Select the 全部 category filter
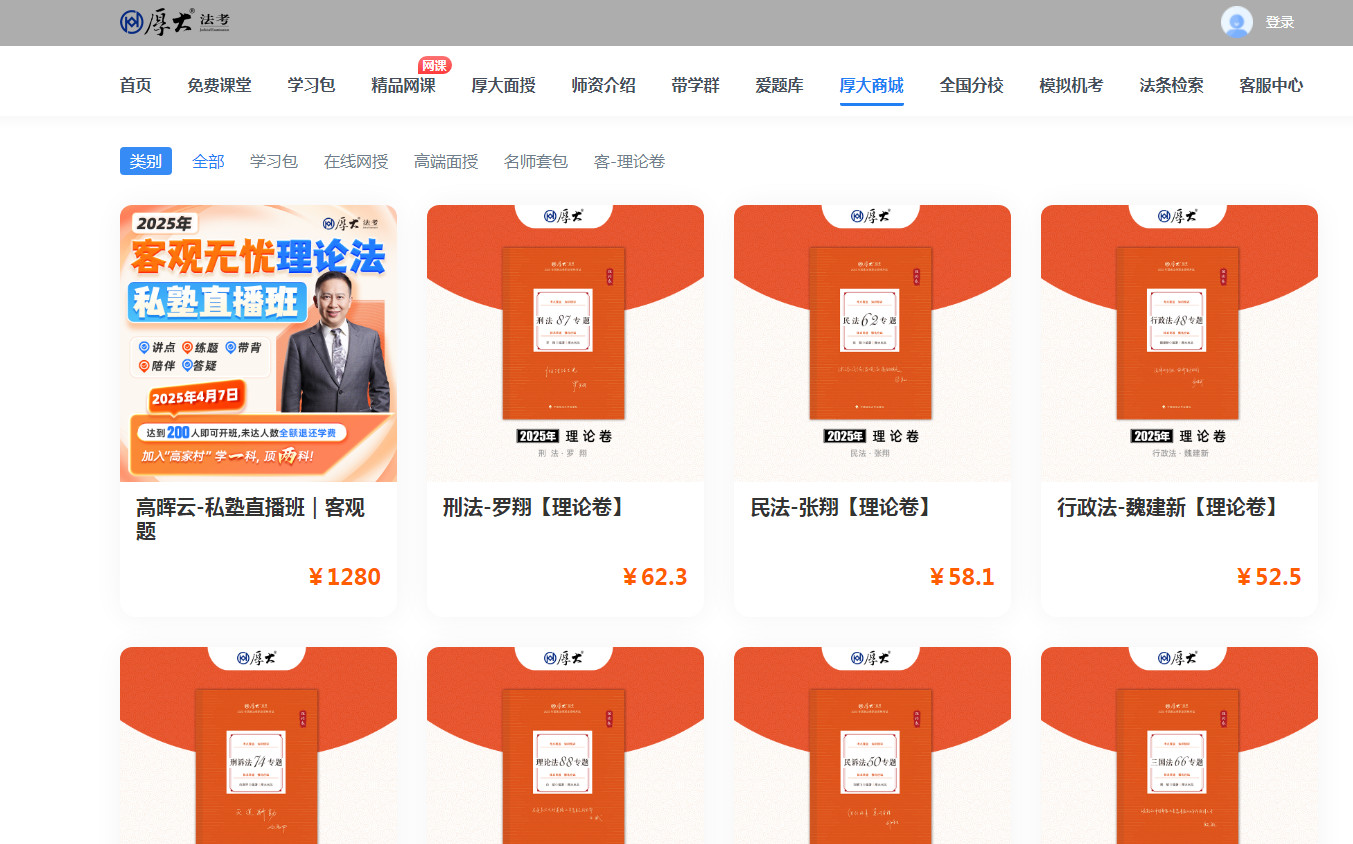 (x=208, y=161)
